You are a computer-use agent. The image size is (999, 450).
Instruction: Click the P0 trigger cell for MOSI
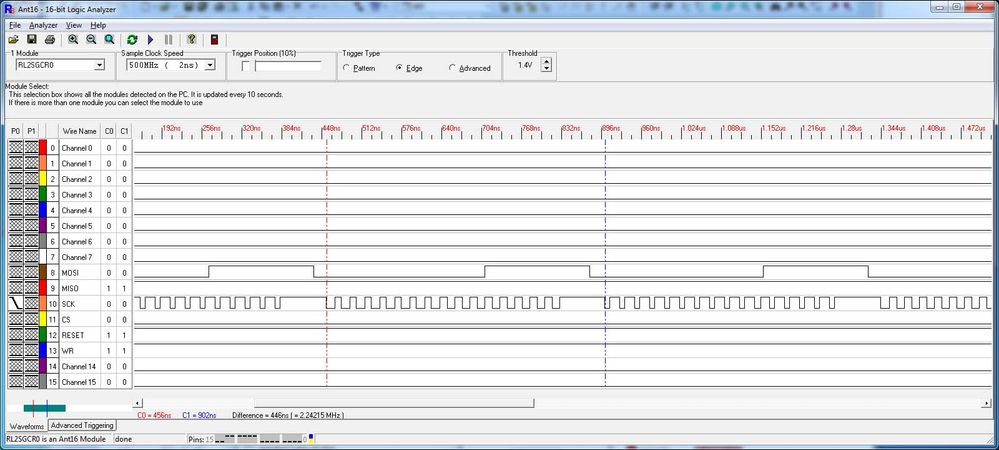point(16,273)
